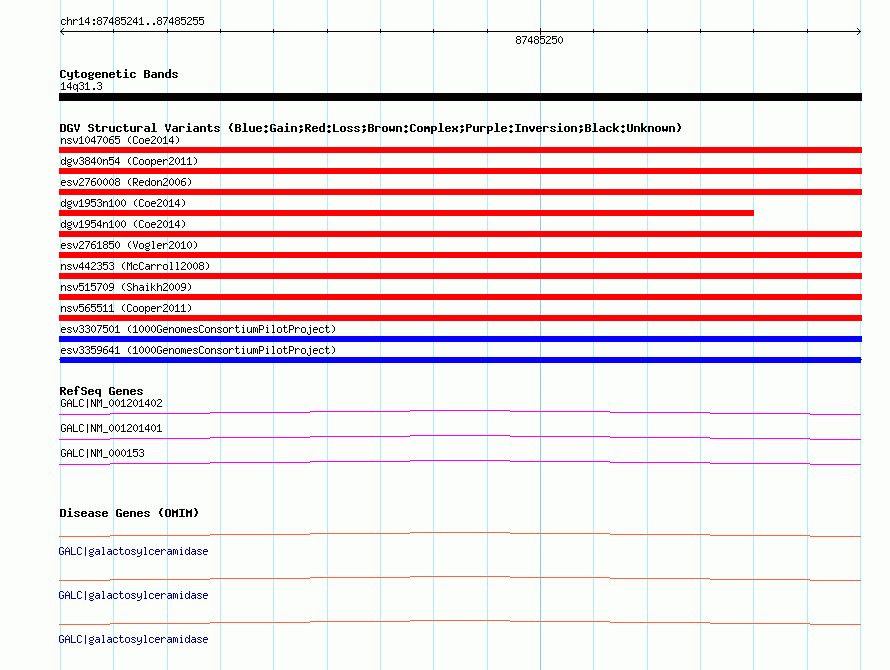This screenshot has width=890, height=670.
Task: Click the left arrow end of the ruler
Action: (x=62, y=32)
